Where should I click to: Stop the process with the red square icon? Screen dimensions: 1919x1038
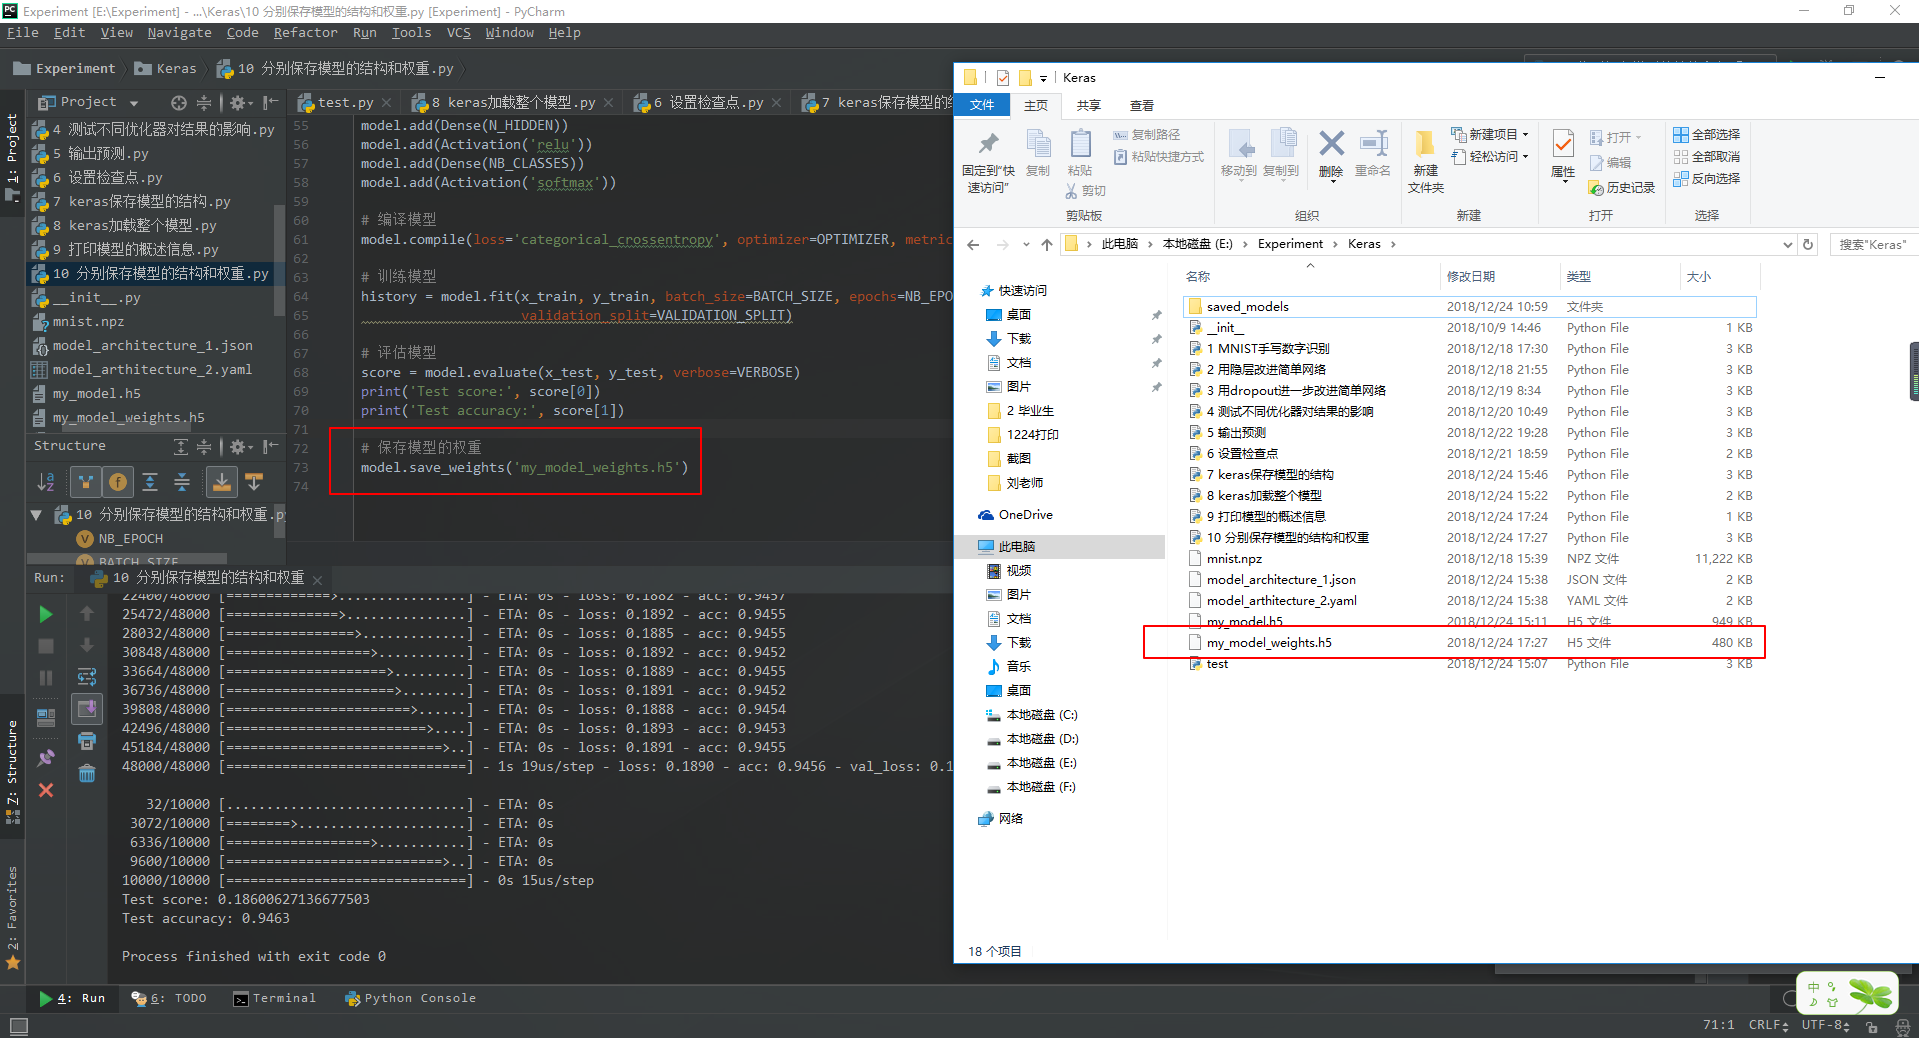click(45, 645)
